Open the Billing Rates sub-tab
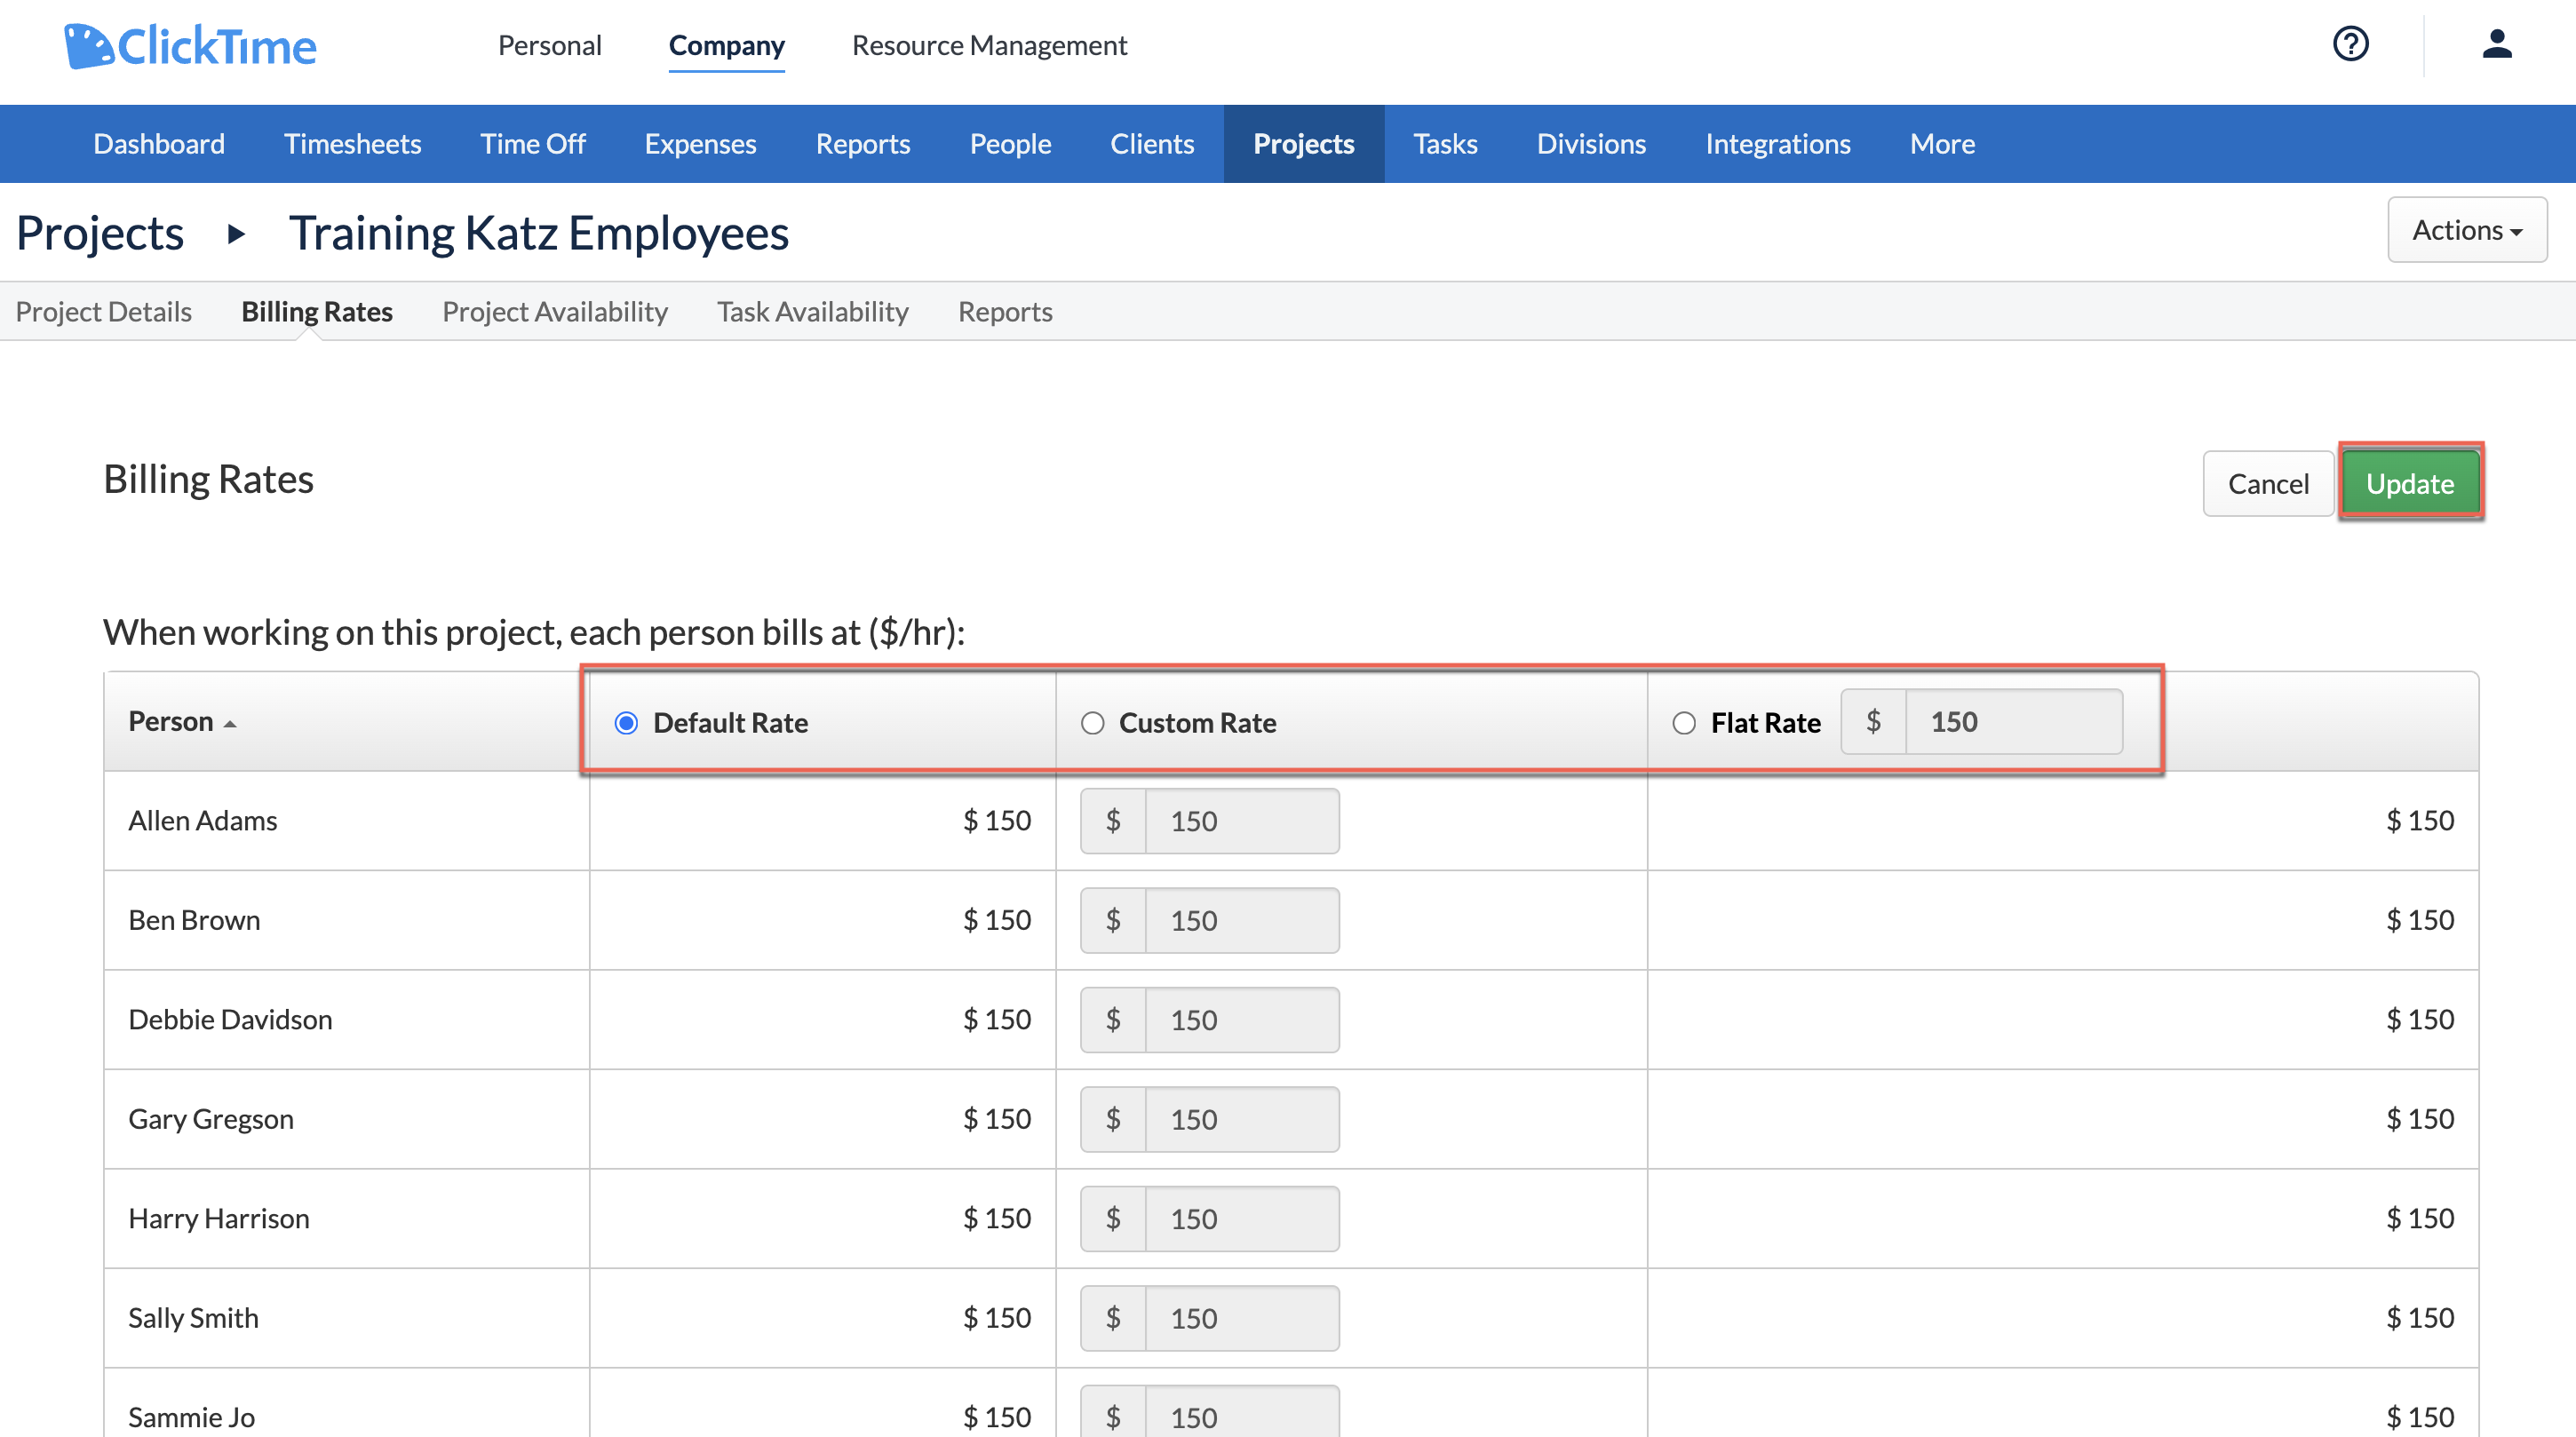Screen dimensions: 2576x1437 pos(317,312)
